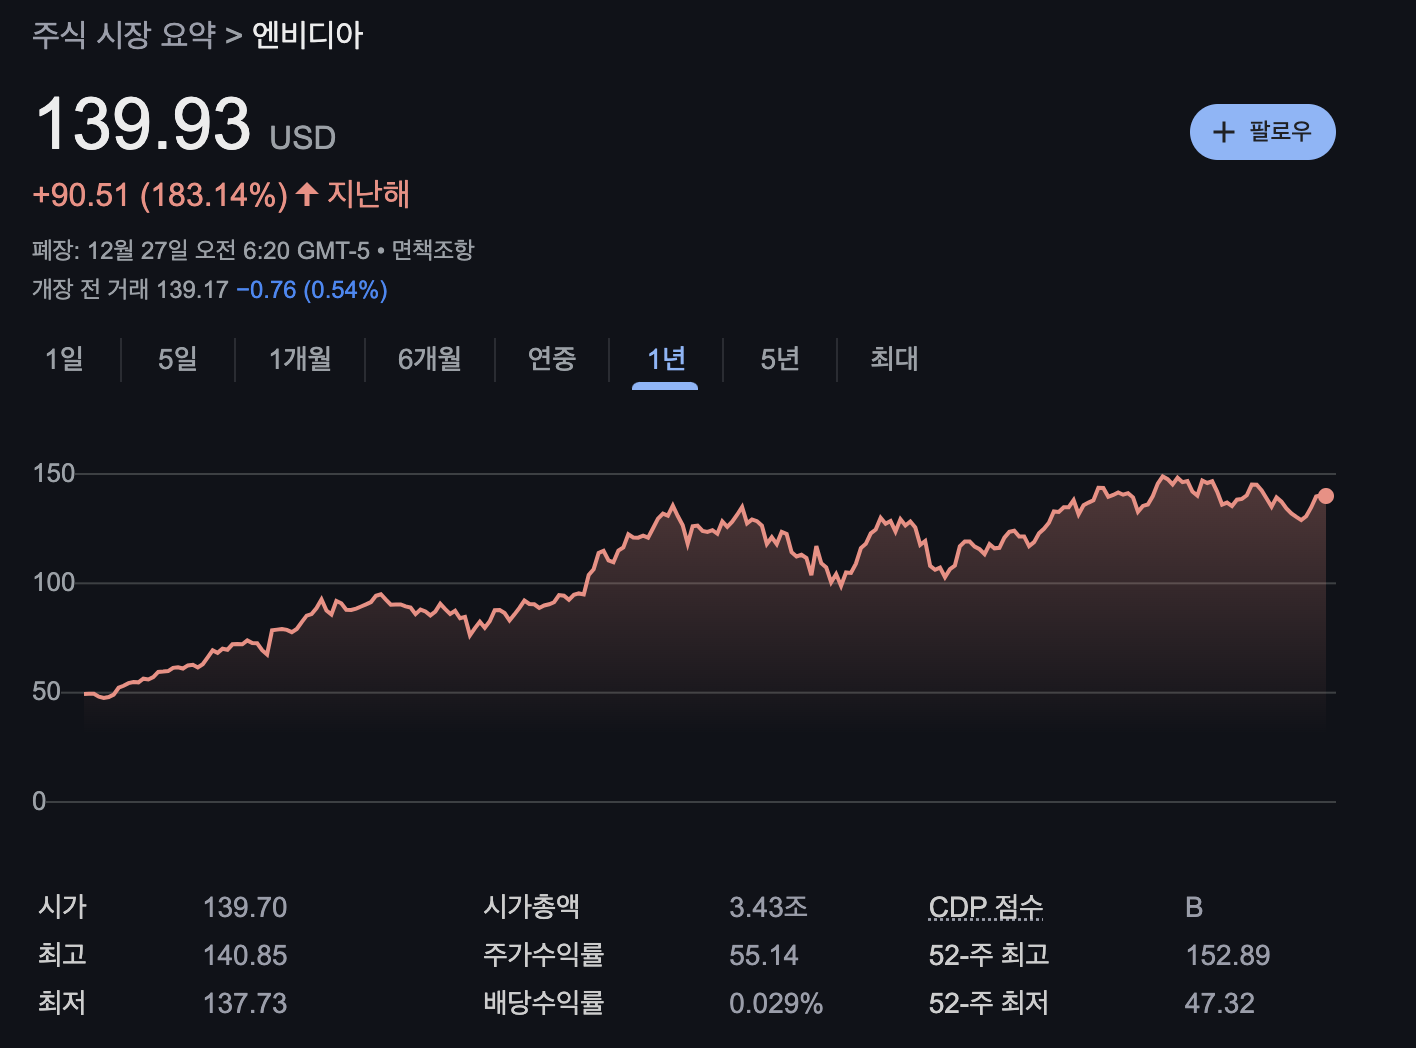Reselect the active 1년 tab

tap(664, 360)
